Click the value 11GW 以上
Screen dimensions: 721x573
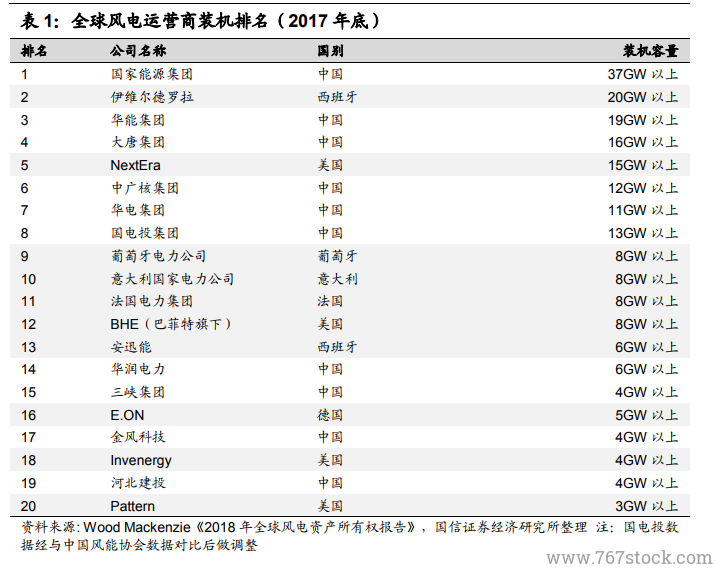pyautogui.click(x=643, y=210)
